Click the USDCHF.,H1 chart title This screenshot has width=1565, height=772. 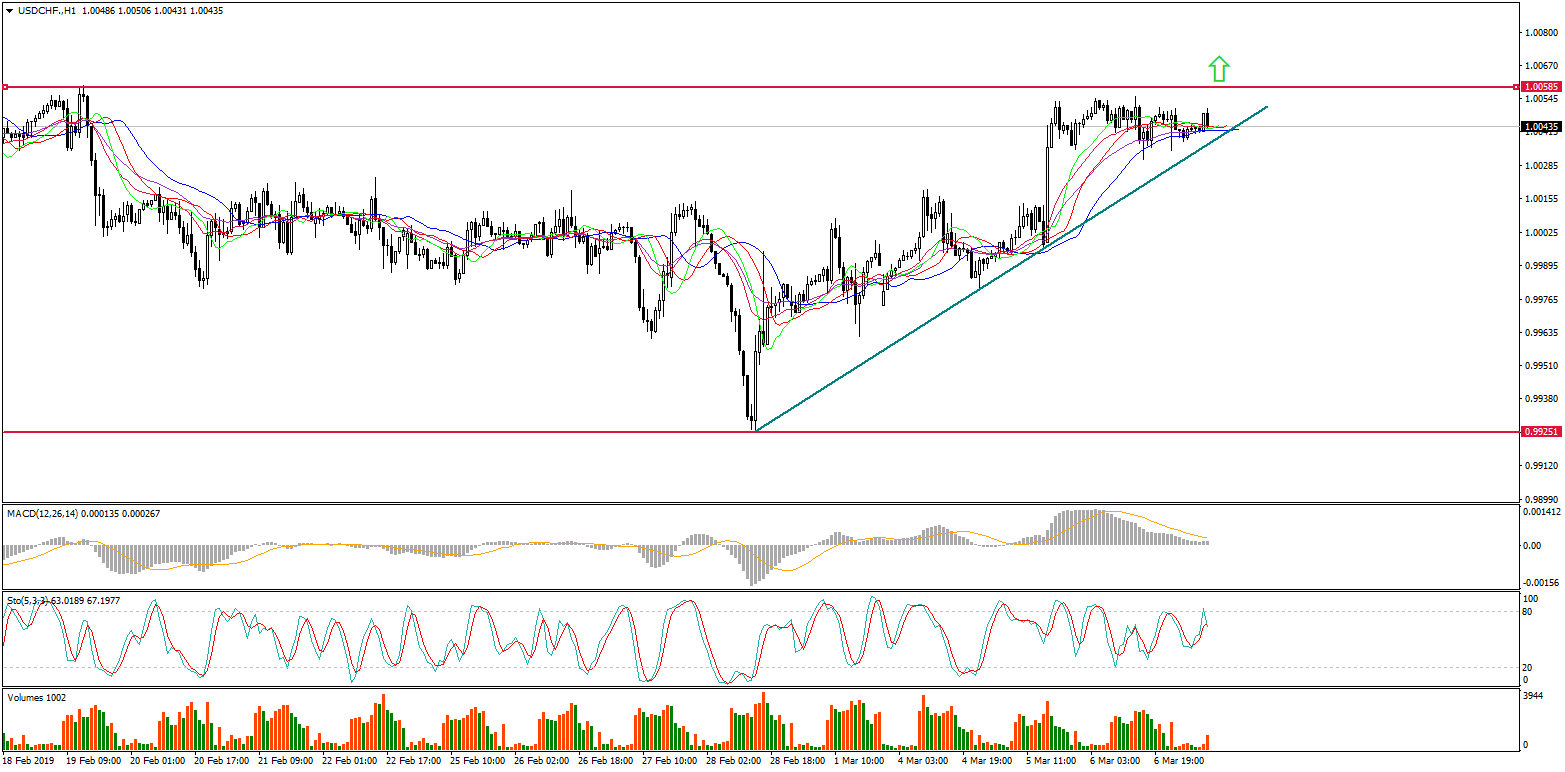click(47, 10)
